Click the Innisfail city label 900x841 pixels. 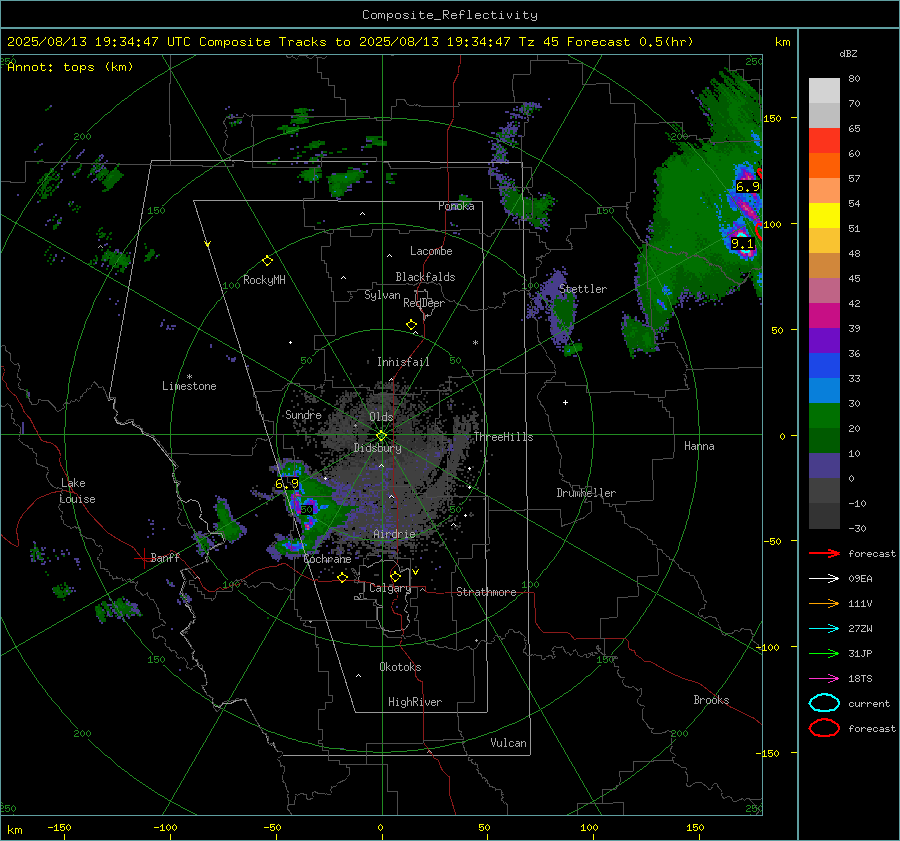pyautogui.click(x=403, y=362)
